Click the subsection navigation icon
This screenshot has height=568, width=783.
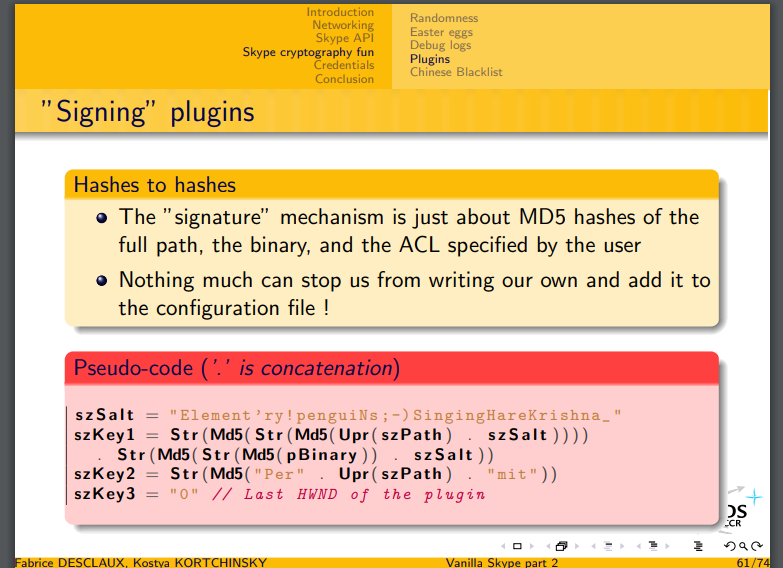pos(608,546)
